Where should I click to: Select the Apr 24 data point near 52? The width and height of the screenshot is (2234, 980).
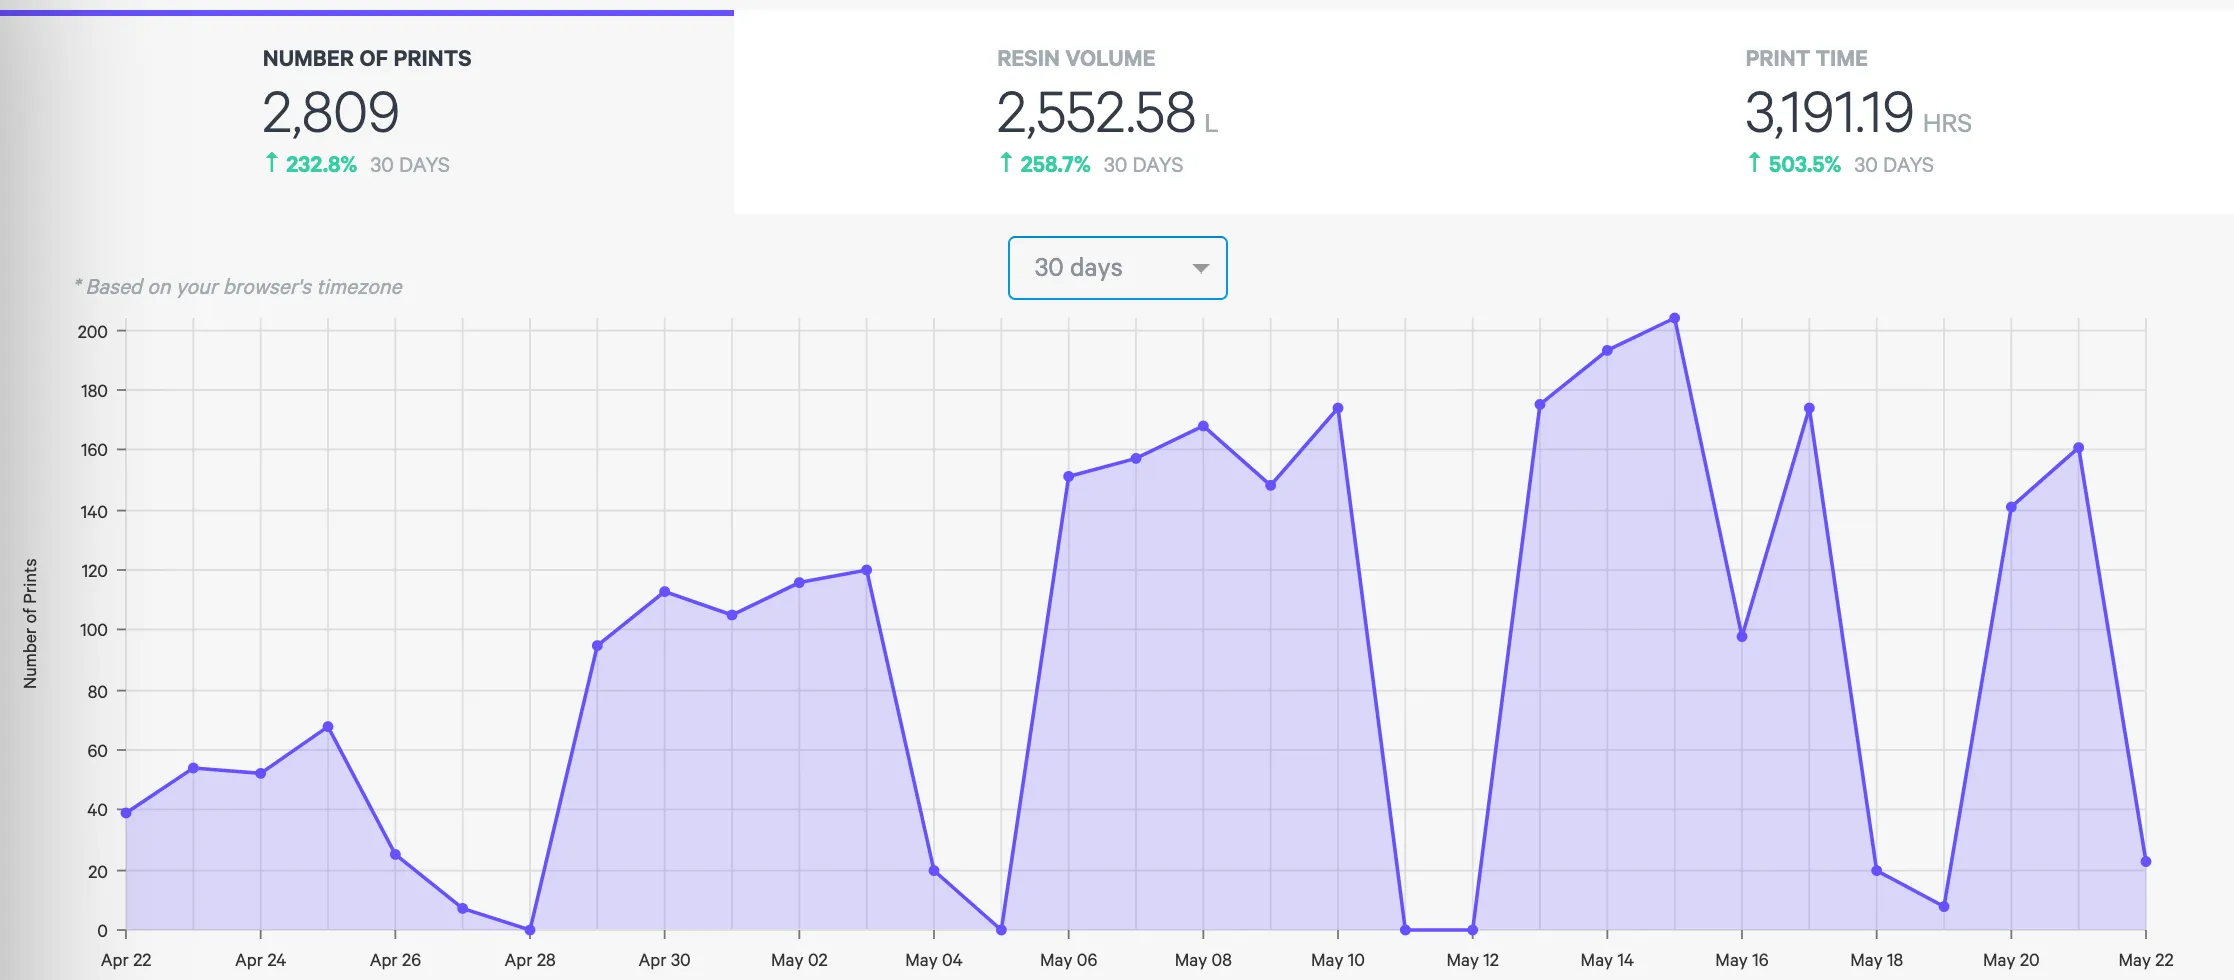[x=261, y=773]
